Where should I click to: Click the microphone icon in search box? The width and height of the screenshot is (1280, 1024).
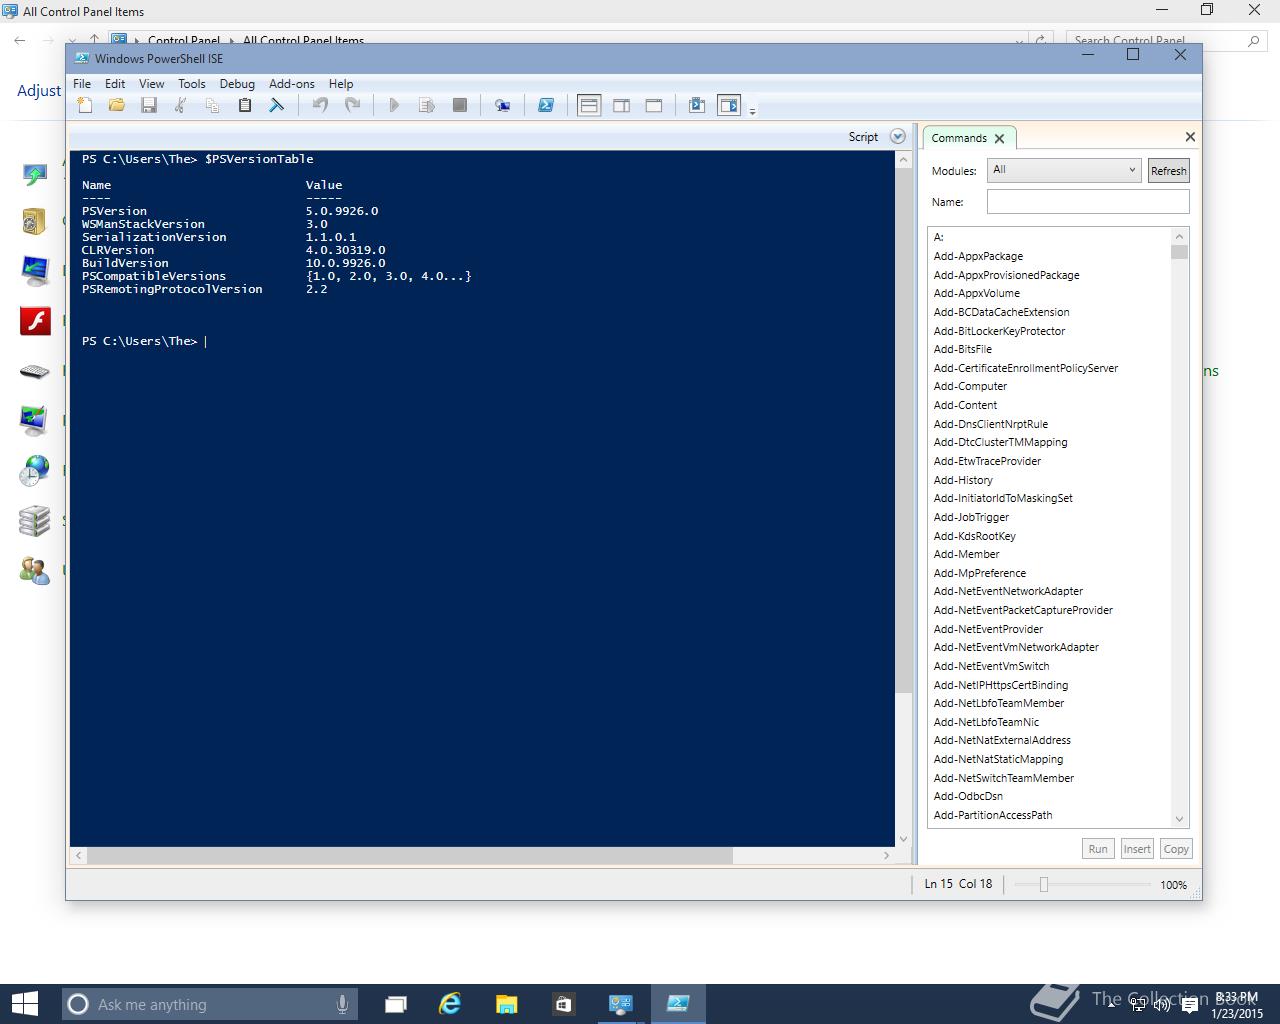coord(342,1004)
